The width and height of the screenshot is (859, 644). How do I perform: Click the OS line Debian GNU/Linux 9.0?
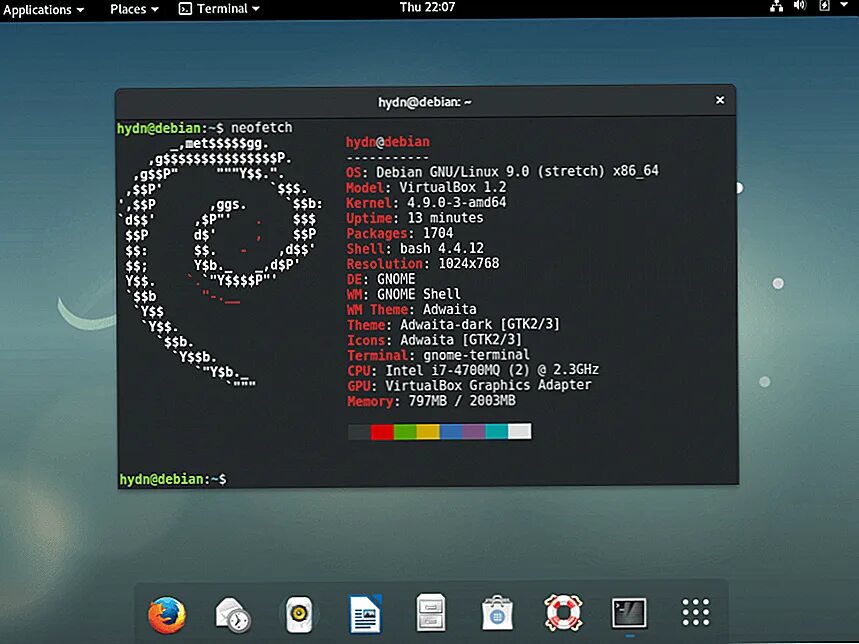pos(502,171)
